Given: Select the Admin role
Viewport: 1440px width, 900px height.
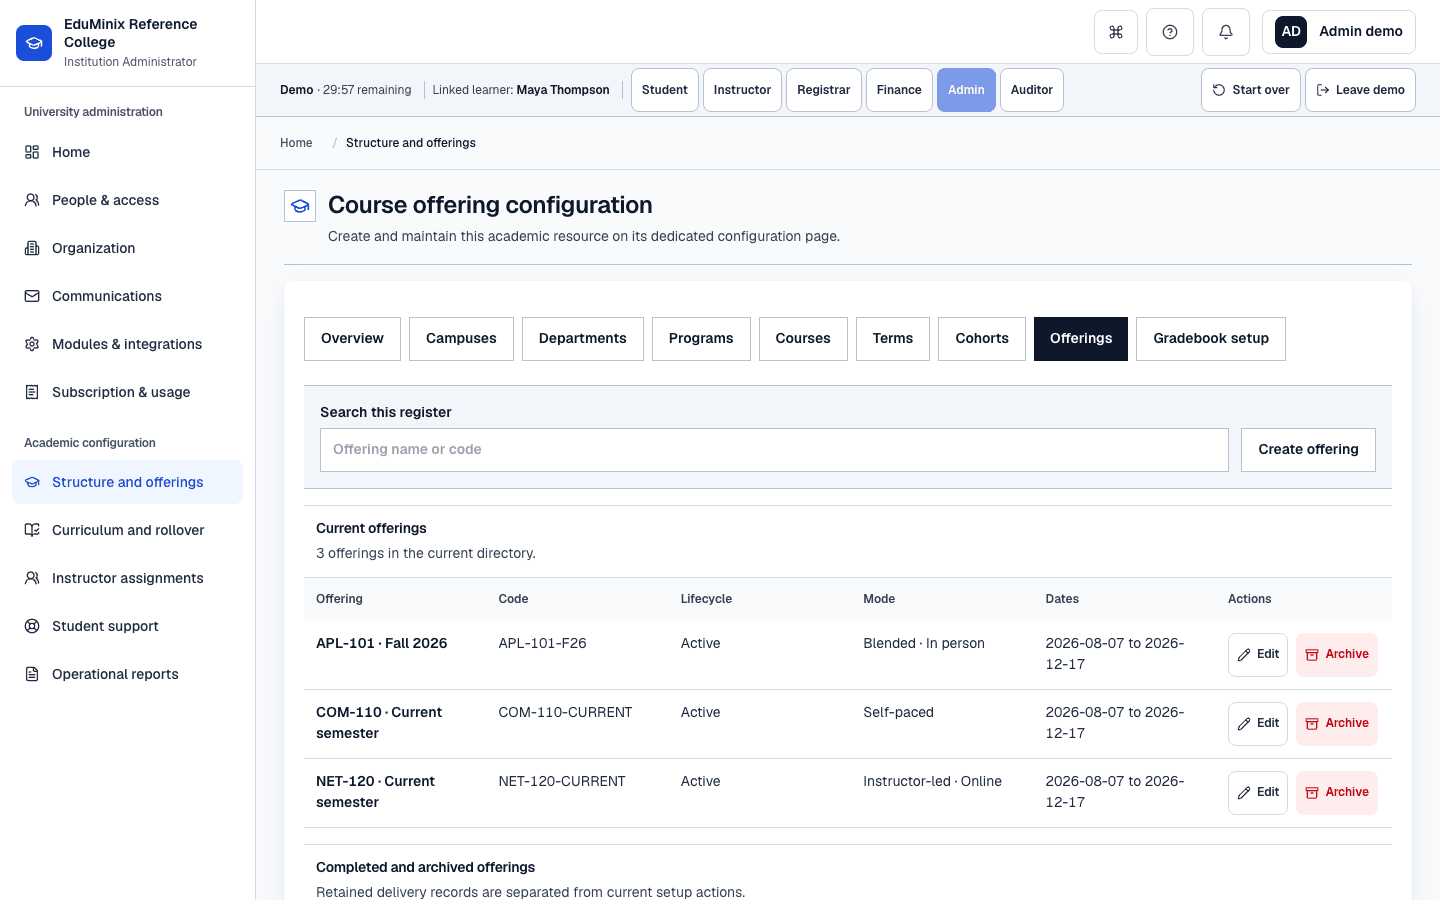Looking at the screenshot, I should tap(966, 90).
